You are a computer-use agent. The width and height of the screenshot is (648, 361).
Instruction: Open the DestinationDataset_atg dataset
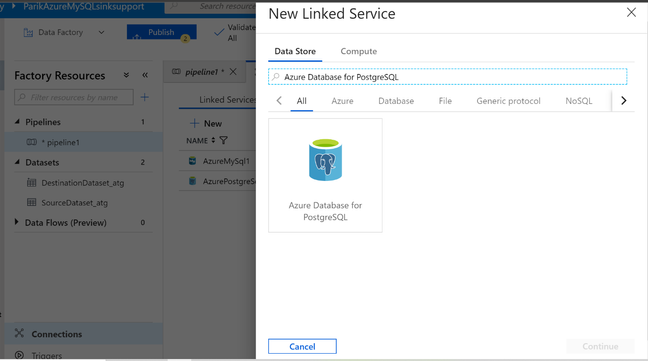tap(83, 183)
